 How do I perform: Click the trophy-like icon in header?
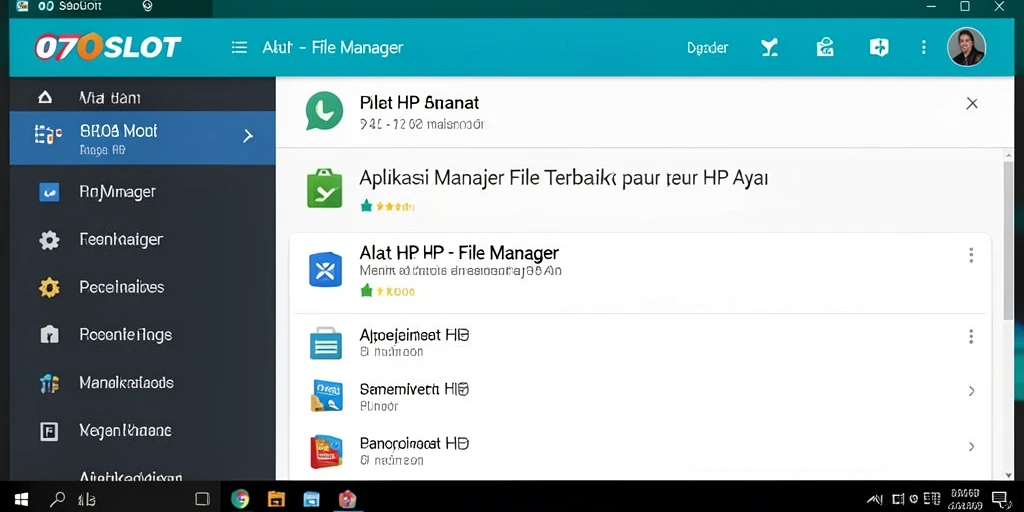pyautogui.click(x=770, y=47)
